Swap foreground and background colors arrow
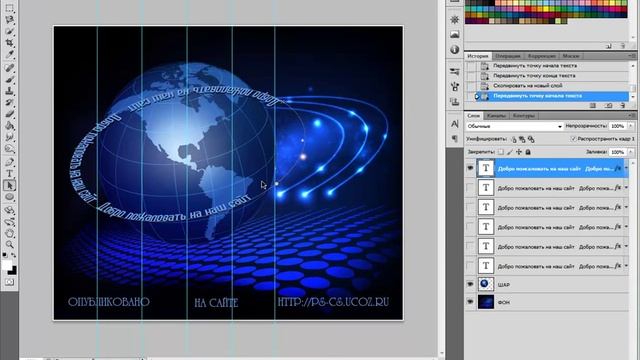Image resolution: width=640 pixels, height=360 pixels. point(13,255)
